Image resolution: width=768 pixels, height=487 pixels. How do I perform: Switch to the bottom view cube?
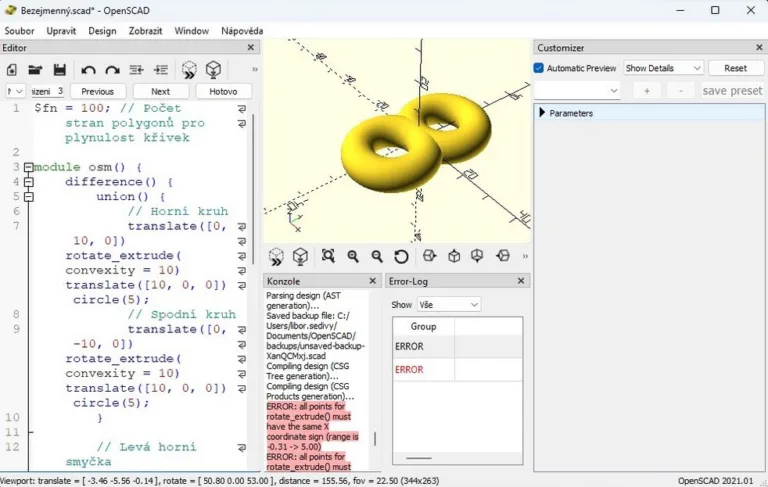pos(477,256)
